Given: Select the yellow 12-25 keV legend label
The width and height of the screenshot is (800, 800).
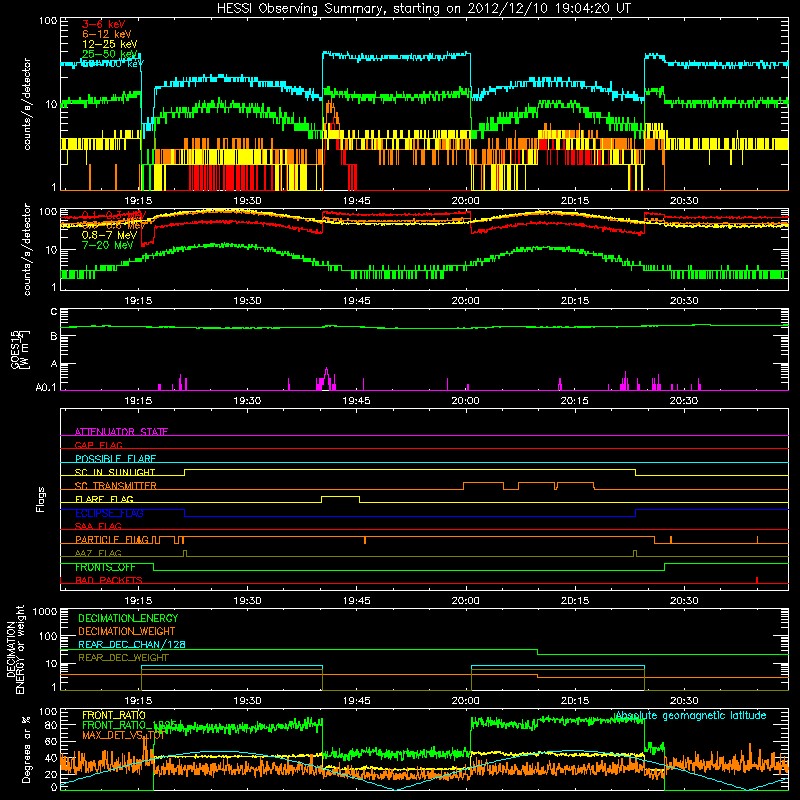Looking at the screenshot, I should click(109, 44).
